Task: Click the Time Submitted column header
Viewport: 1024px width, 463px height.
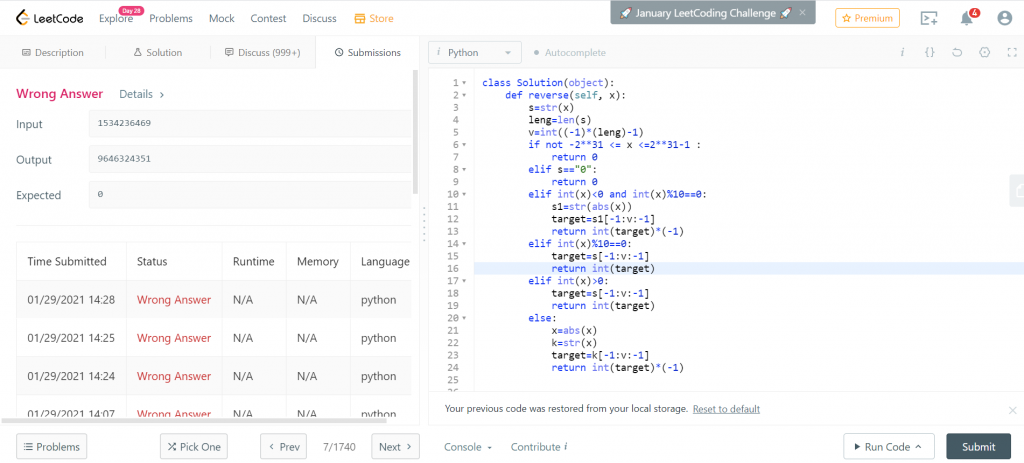Action: (x=67, y=261)
